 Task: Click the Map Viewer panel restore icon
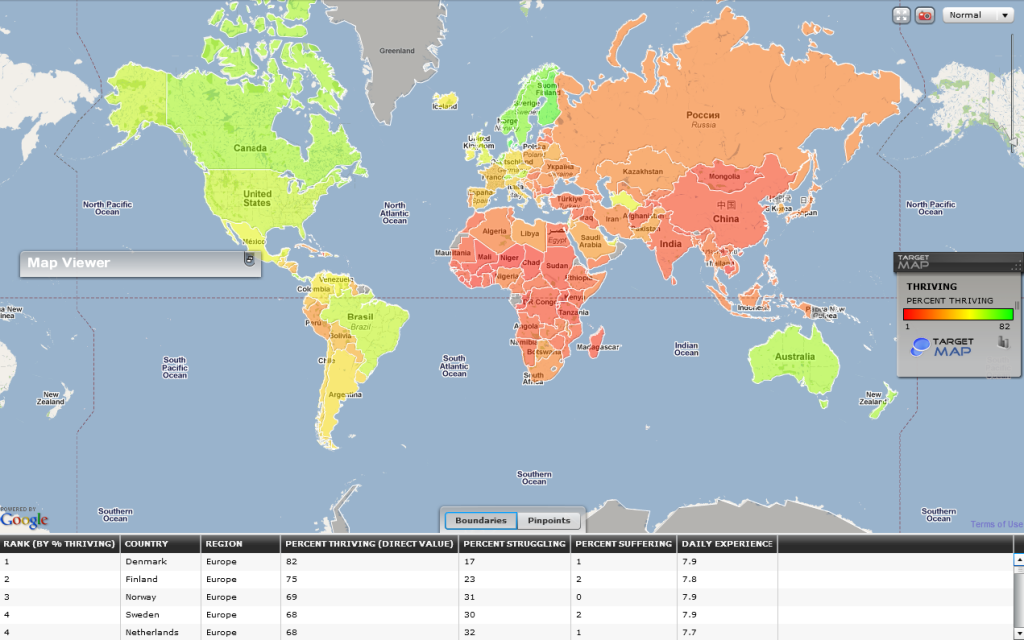[x=249, y=260]
